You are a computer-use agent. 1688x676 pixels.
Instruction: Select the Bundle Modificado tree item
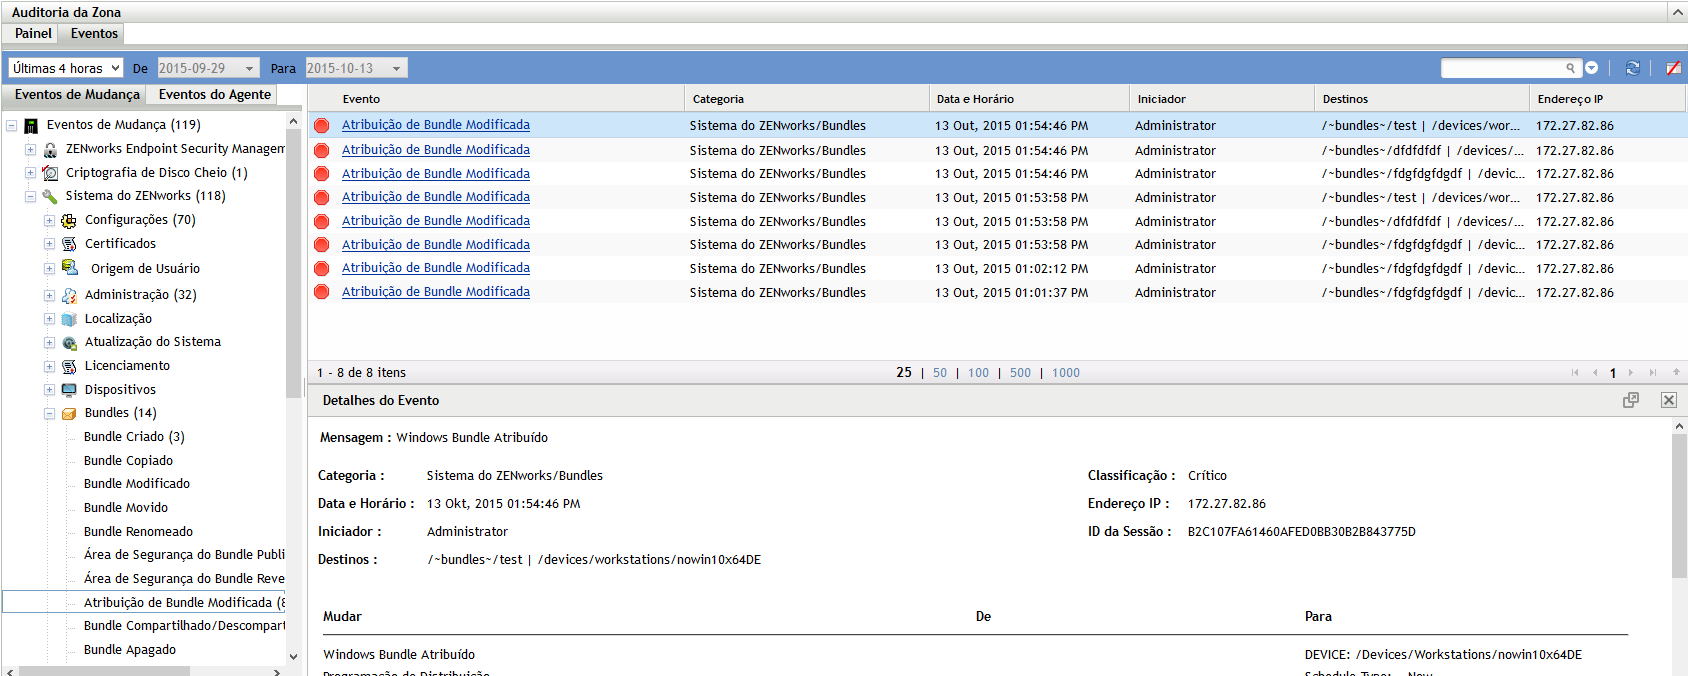137,484
